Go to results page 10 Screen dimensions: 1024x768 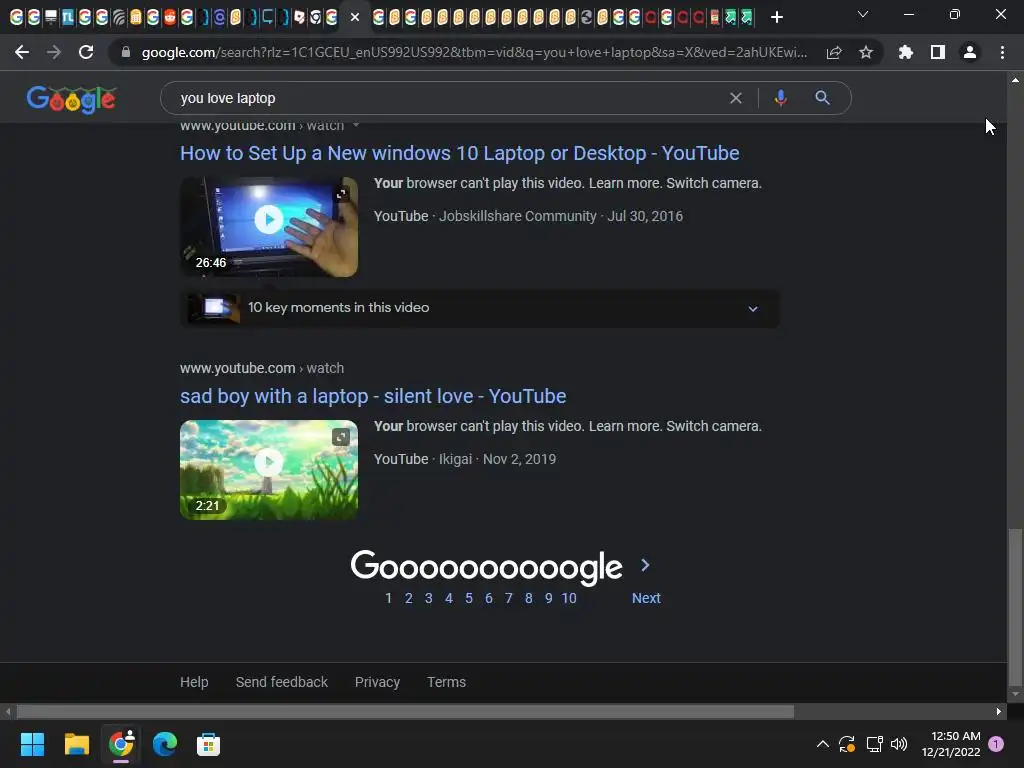[569, 598]
